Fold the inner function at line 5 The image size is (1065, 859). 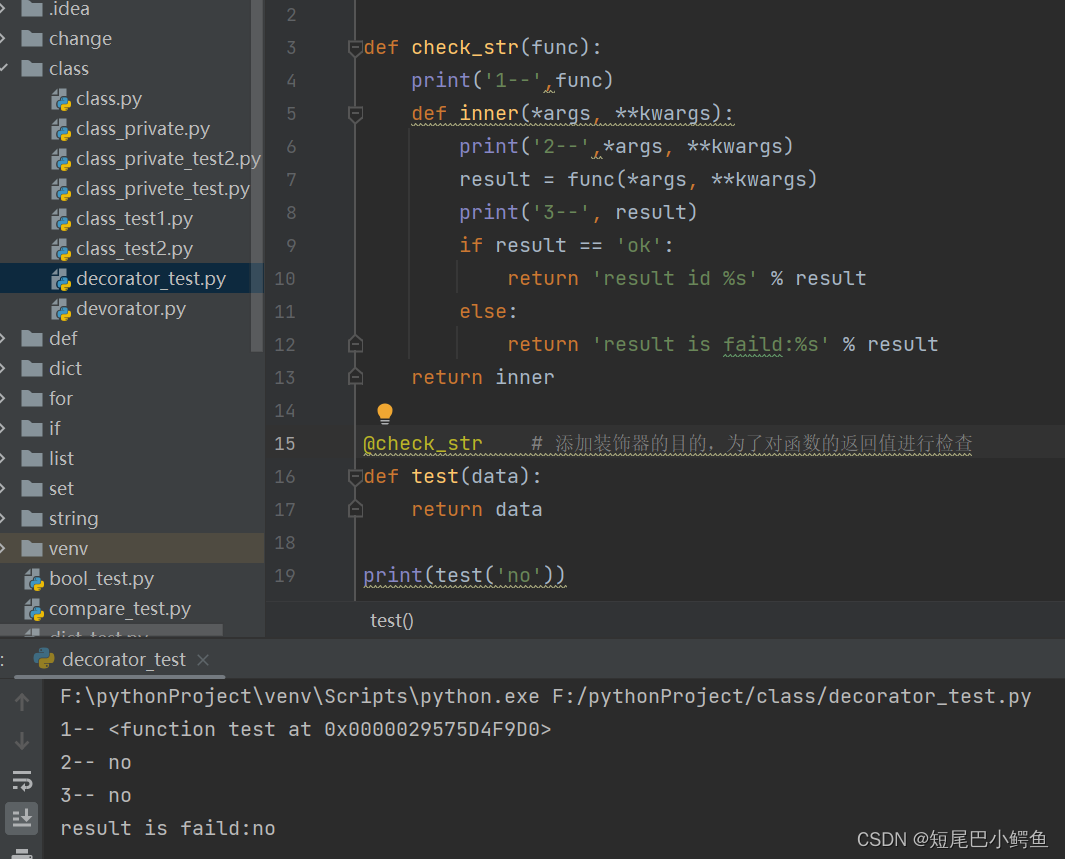pos(355,113)
